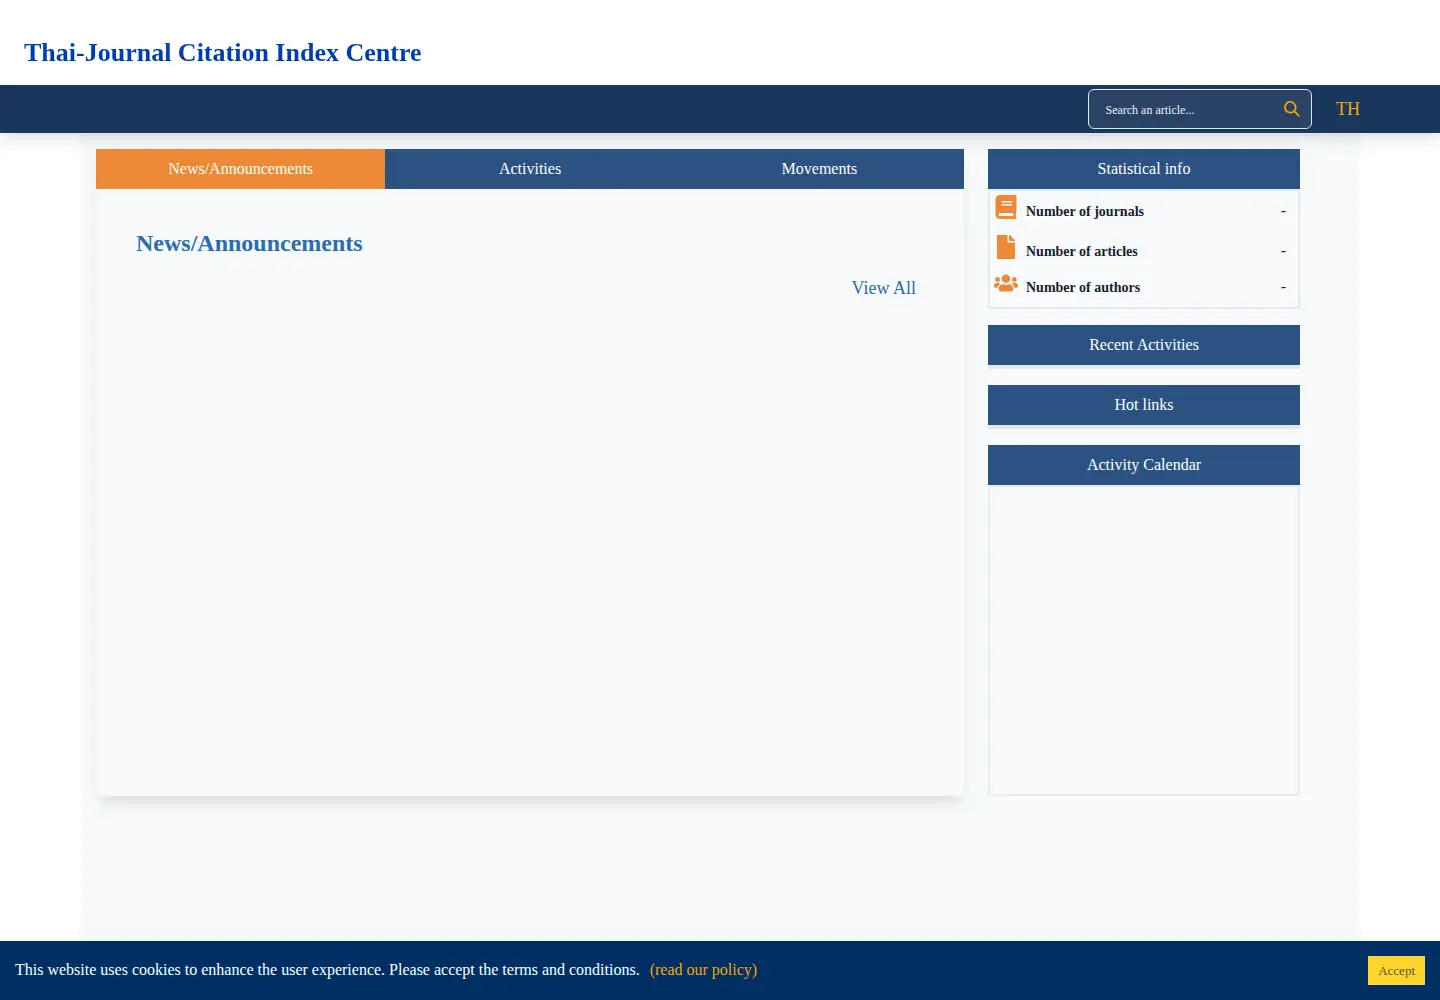Viewport: 1440px width, 1000px height.
Task: Select the Number of articles label
Action: click(1082, 251)
